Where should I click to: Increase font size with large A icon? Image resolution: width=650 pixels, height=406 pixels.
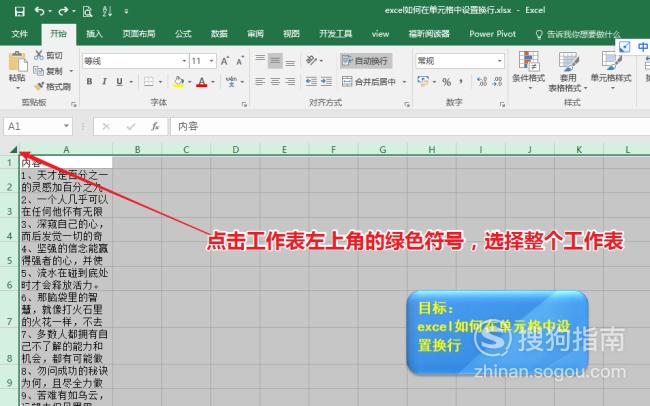pos(225,61)
